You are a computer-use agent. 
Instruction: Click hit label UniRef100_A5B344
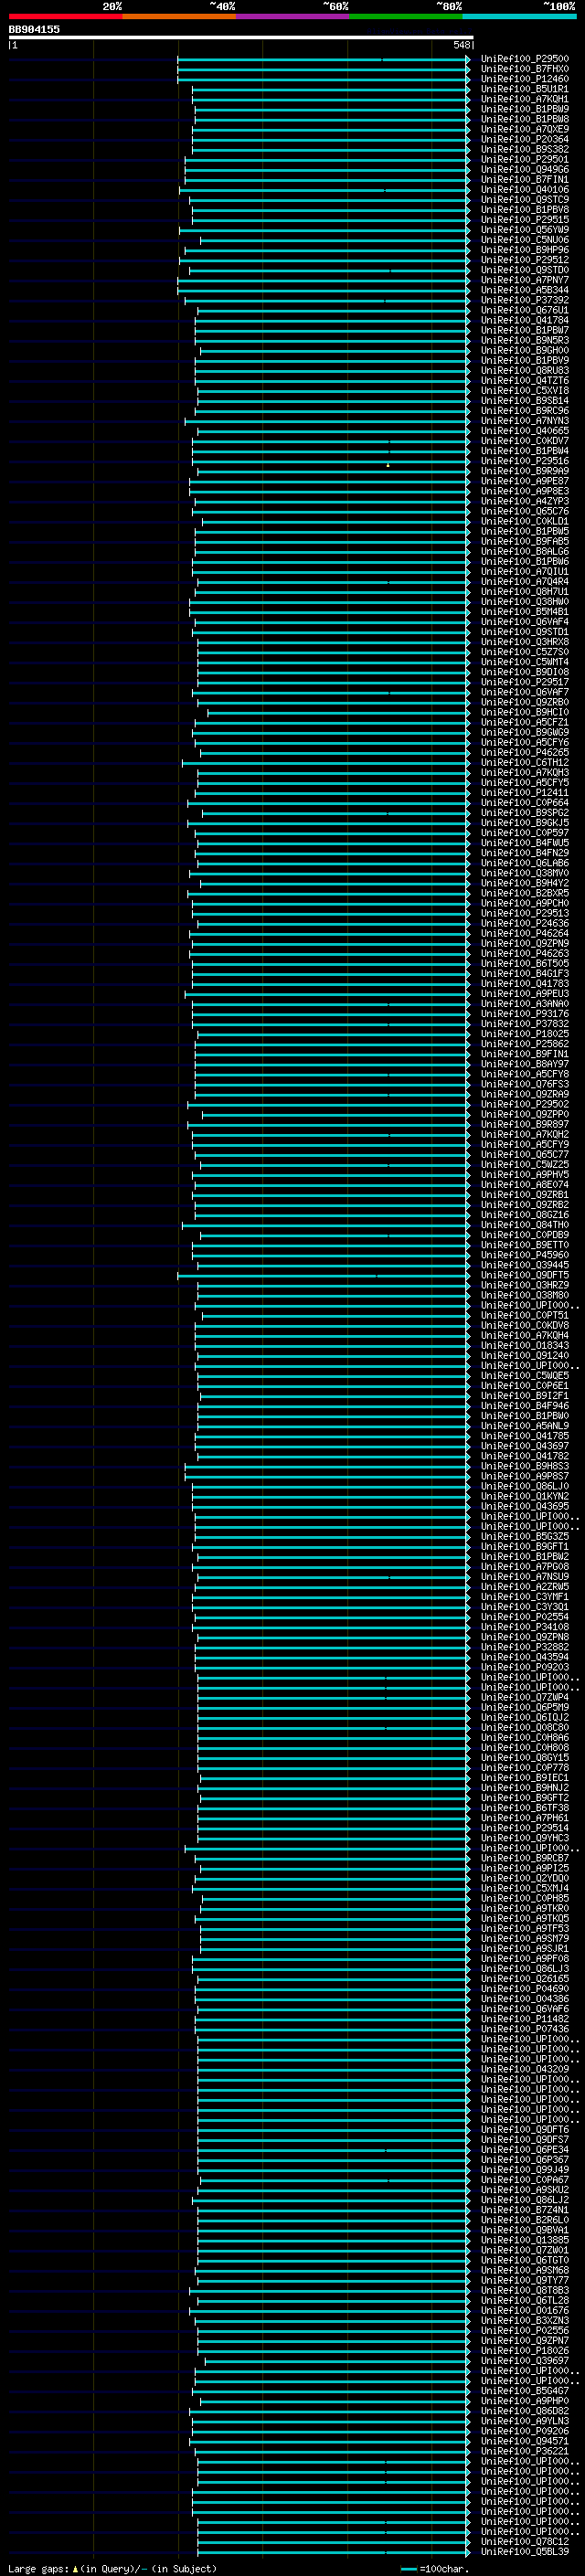tap(524, 290)
